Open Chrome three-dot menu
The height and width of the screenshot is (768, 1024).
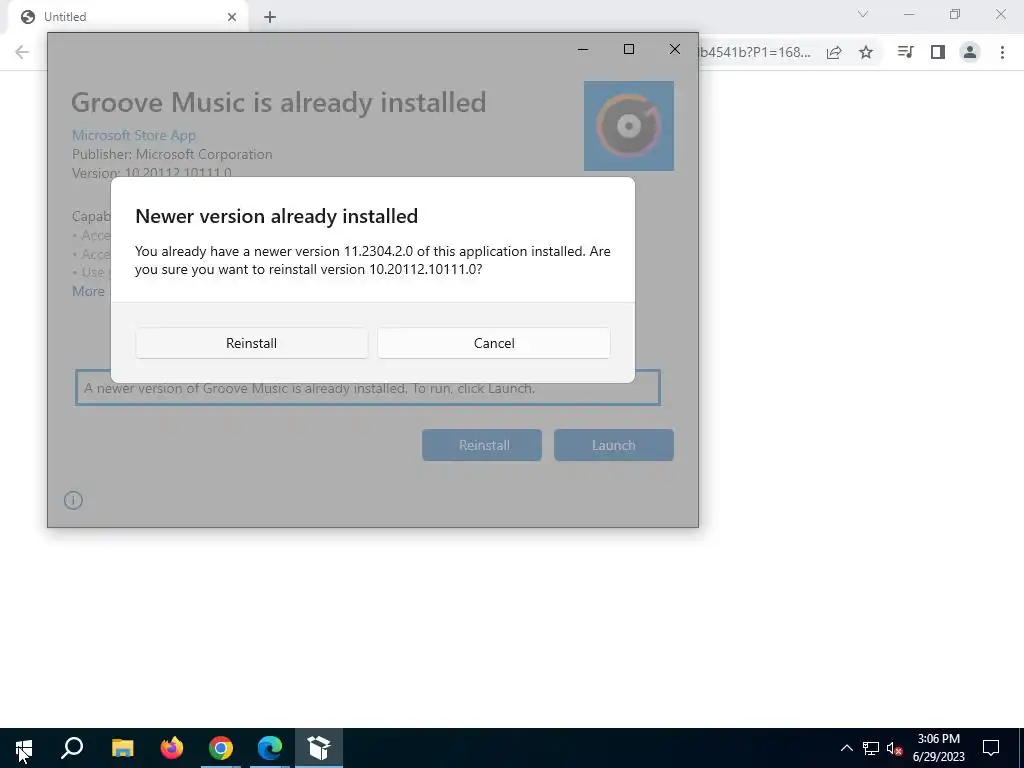[1002, 52]
